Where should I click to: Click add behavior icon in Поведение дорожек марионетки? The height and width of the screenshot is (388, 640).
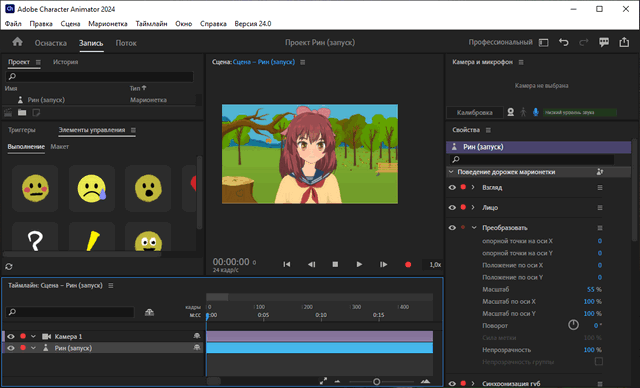click(x=600, y=172)
